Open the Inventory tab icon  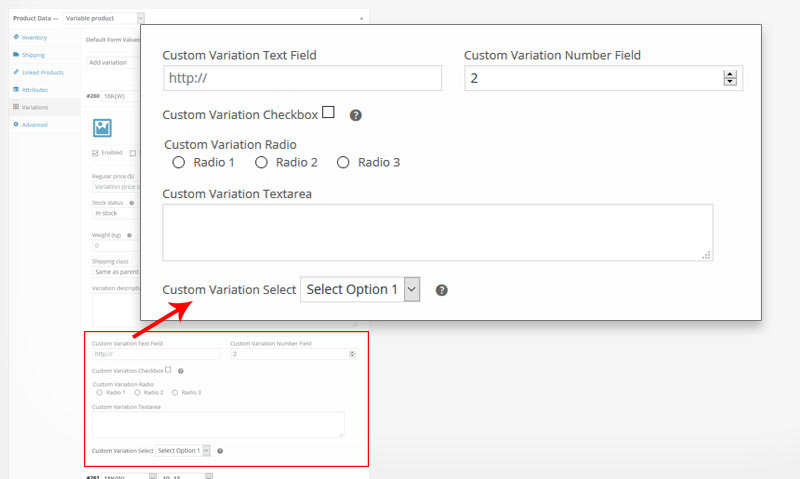[16, 37]
